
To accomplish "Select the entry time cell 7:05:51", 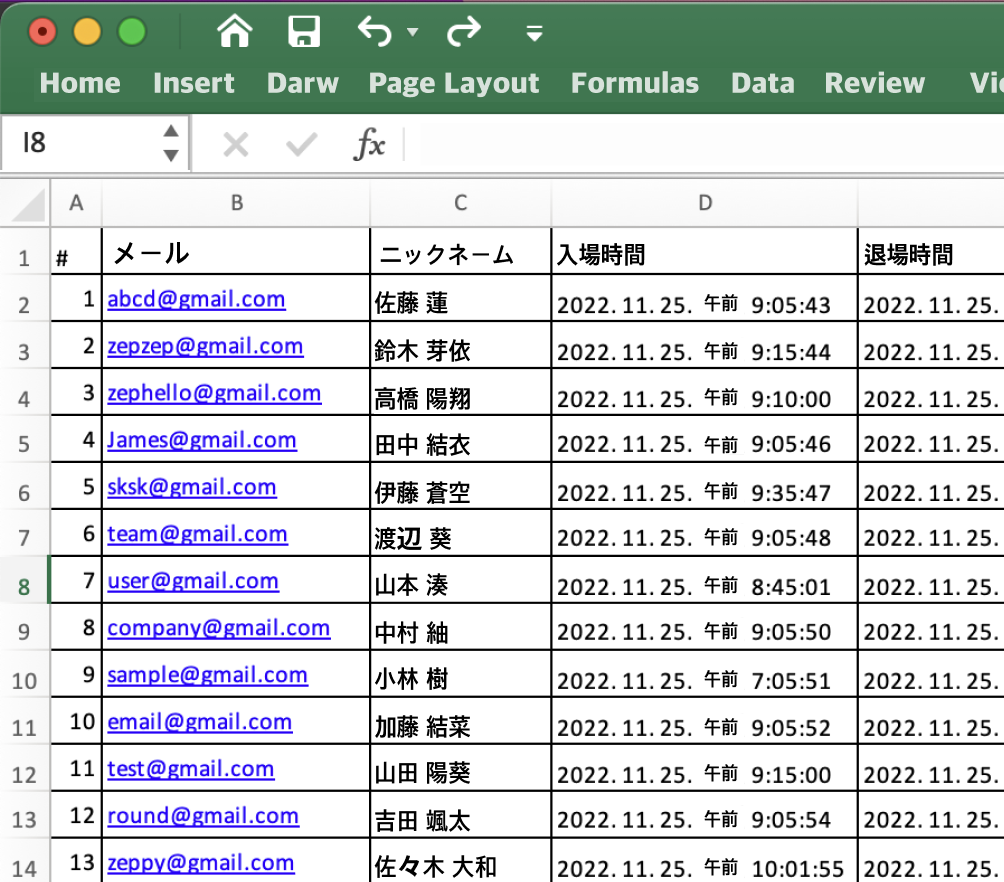I will click(704, 674).
